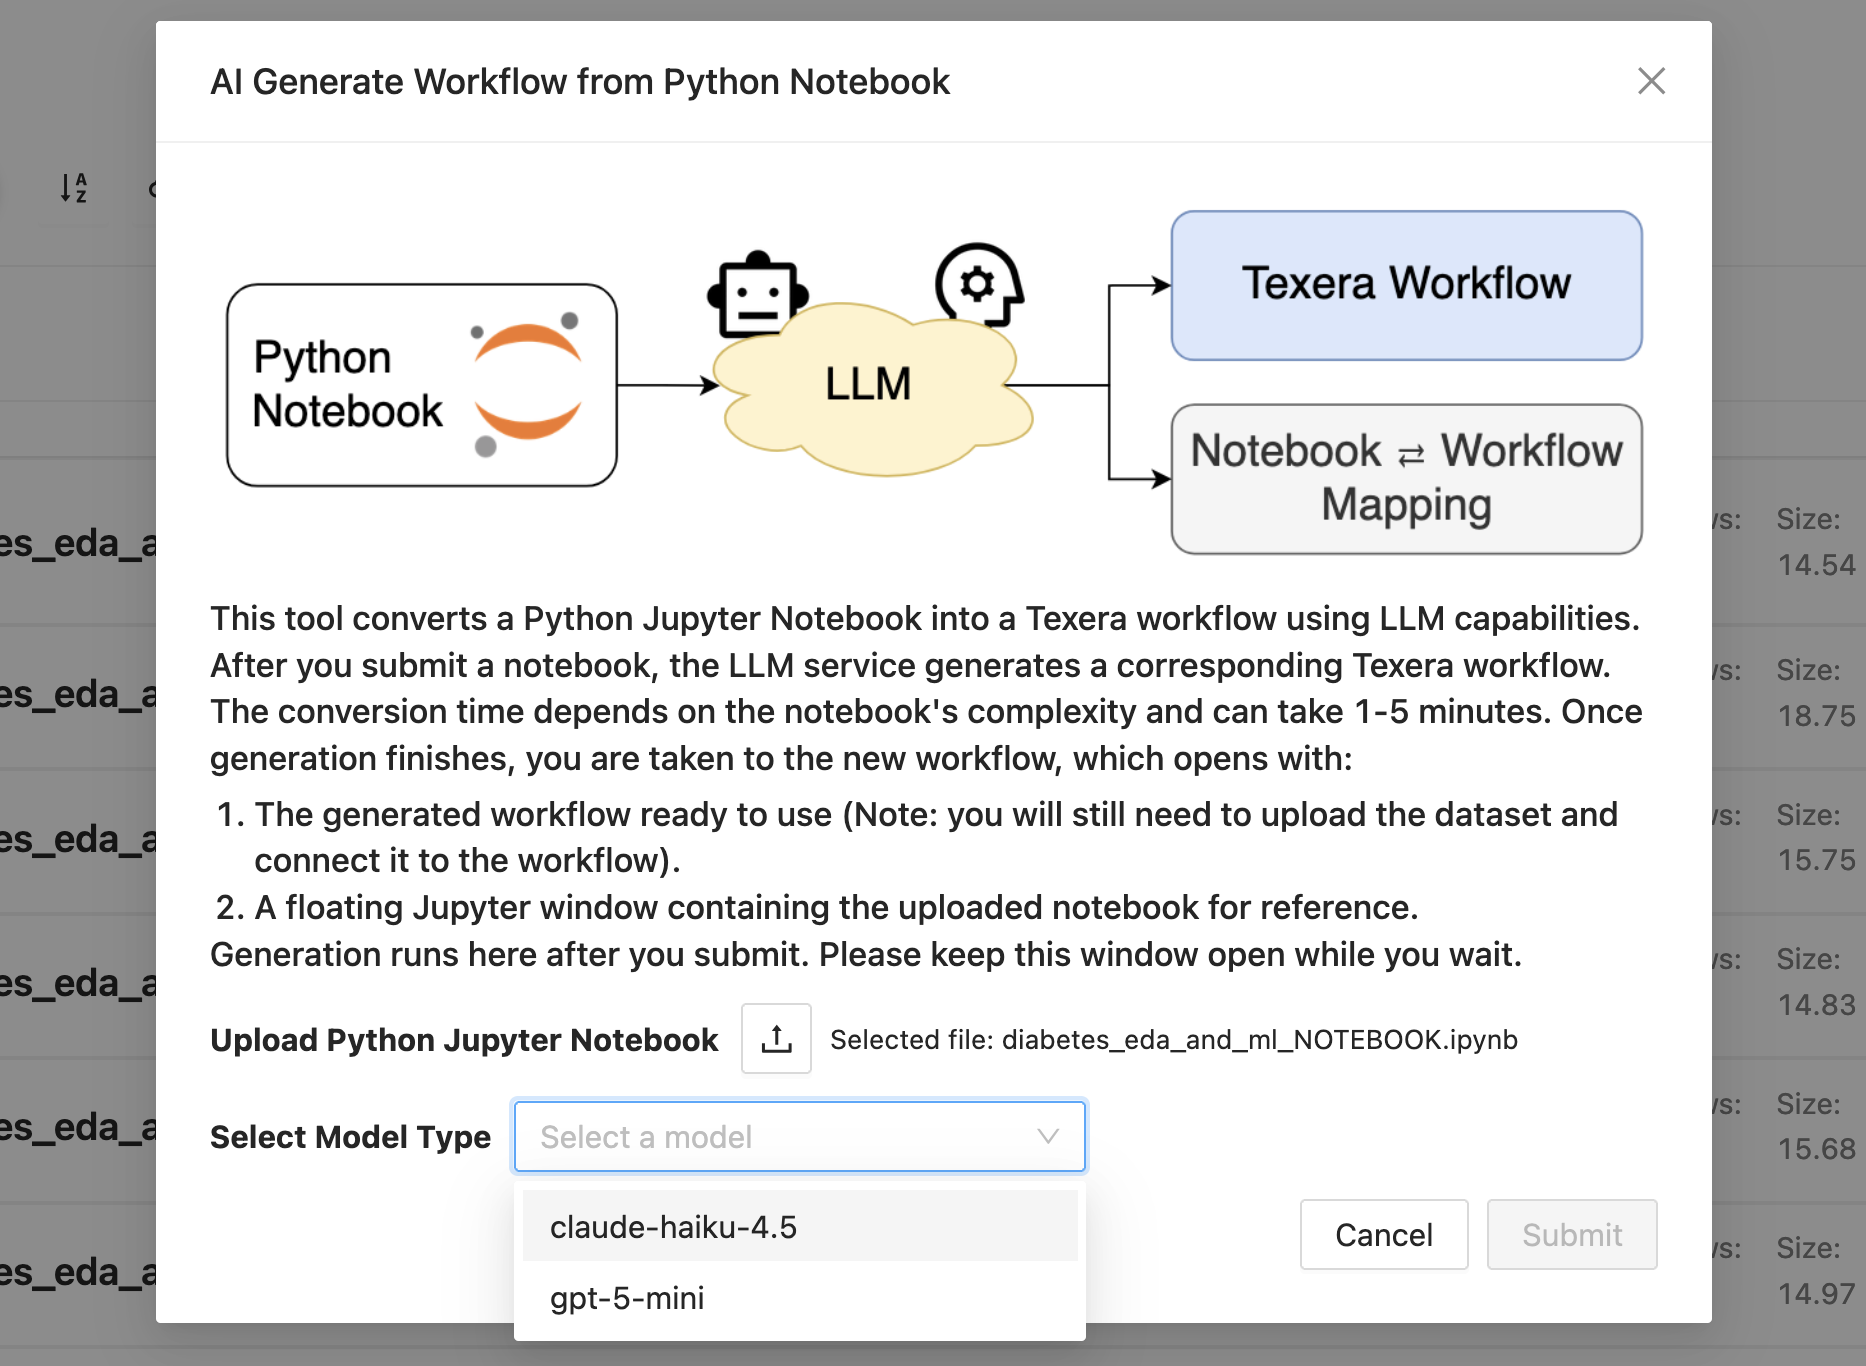This screenshot has height=1366, width=1866.
Task: Click the Submit button
Action: (x=1572, y=1235)
